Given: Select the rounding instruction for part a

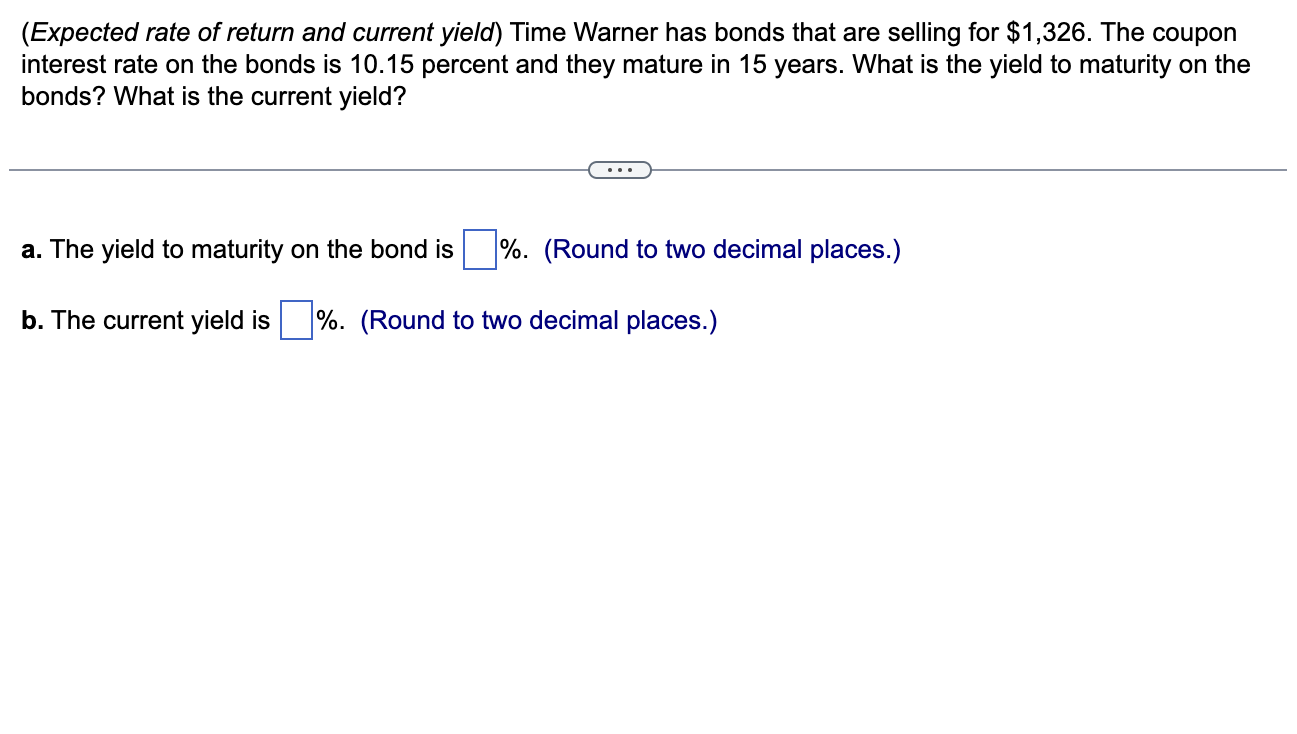Looking at the screenshot, I should pos(721,249).
